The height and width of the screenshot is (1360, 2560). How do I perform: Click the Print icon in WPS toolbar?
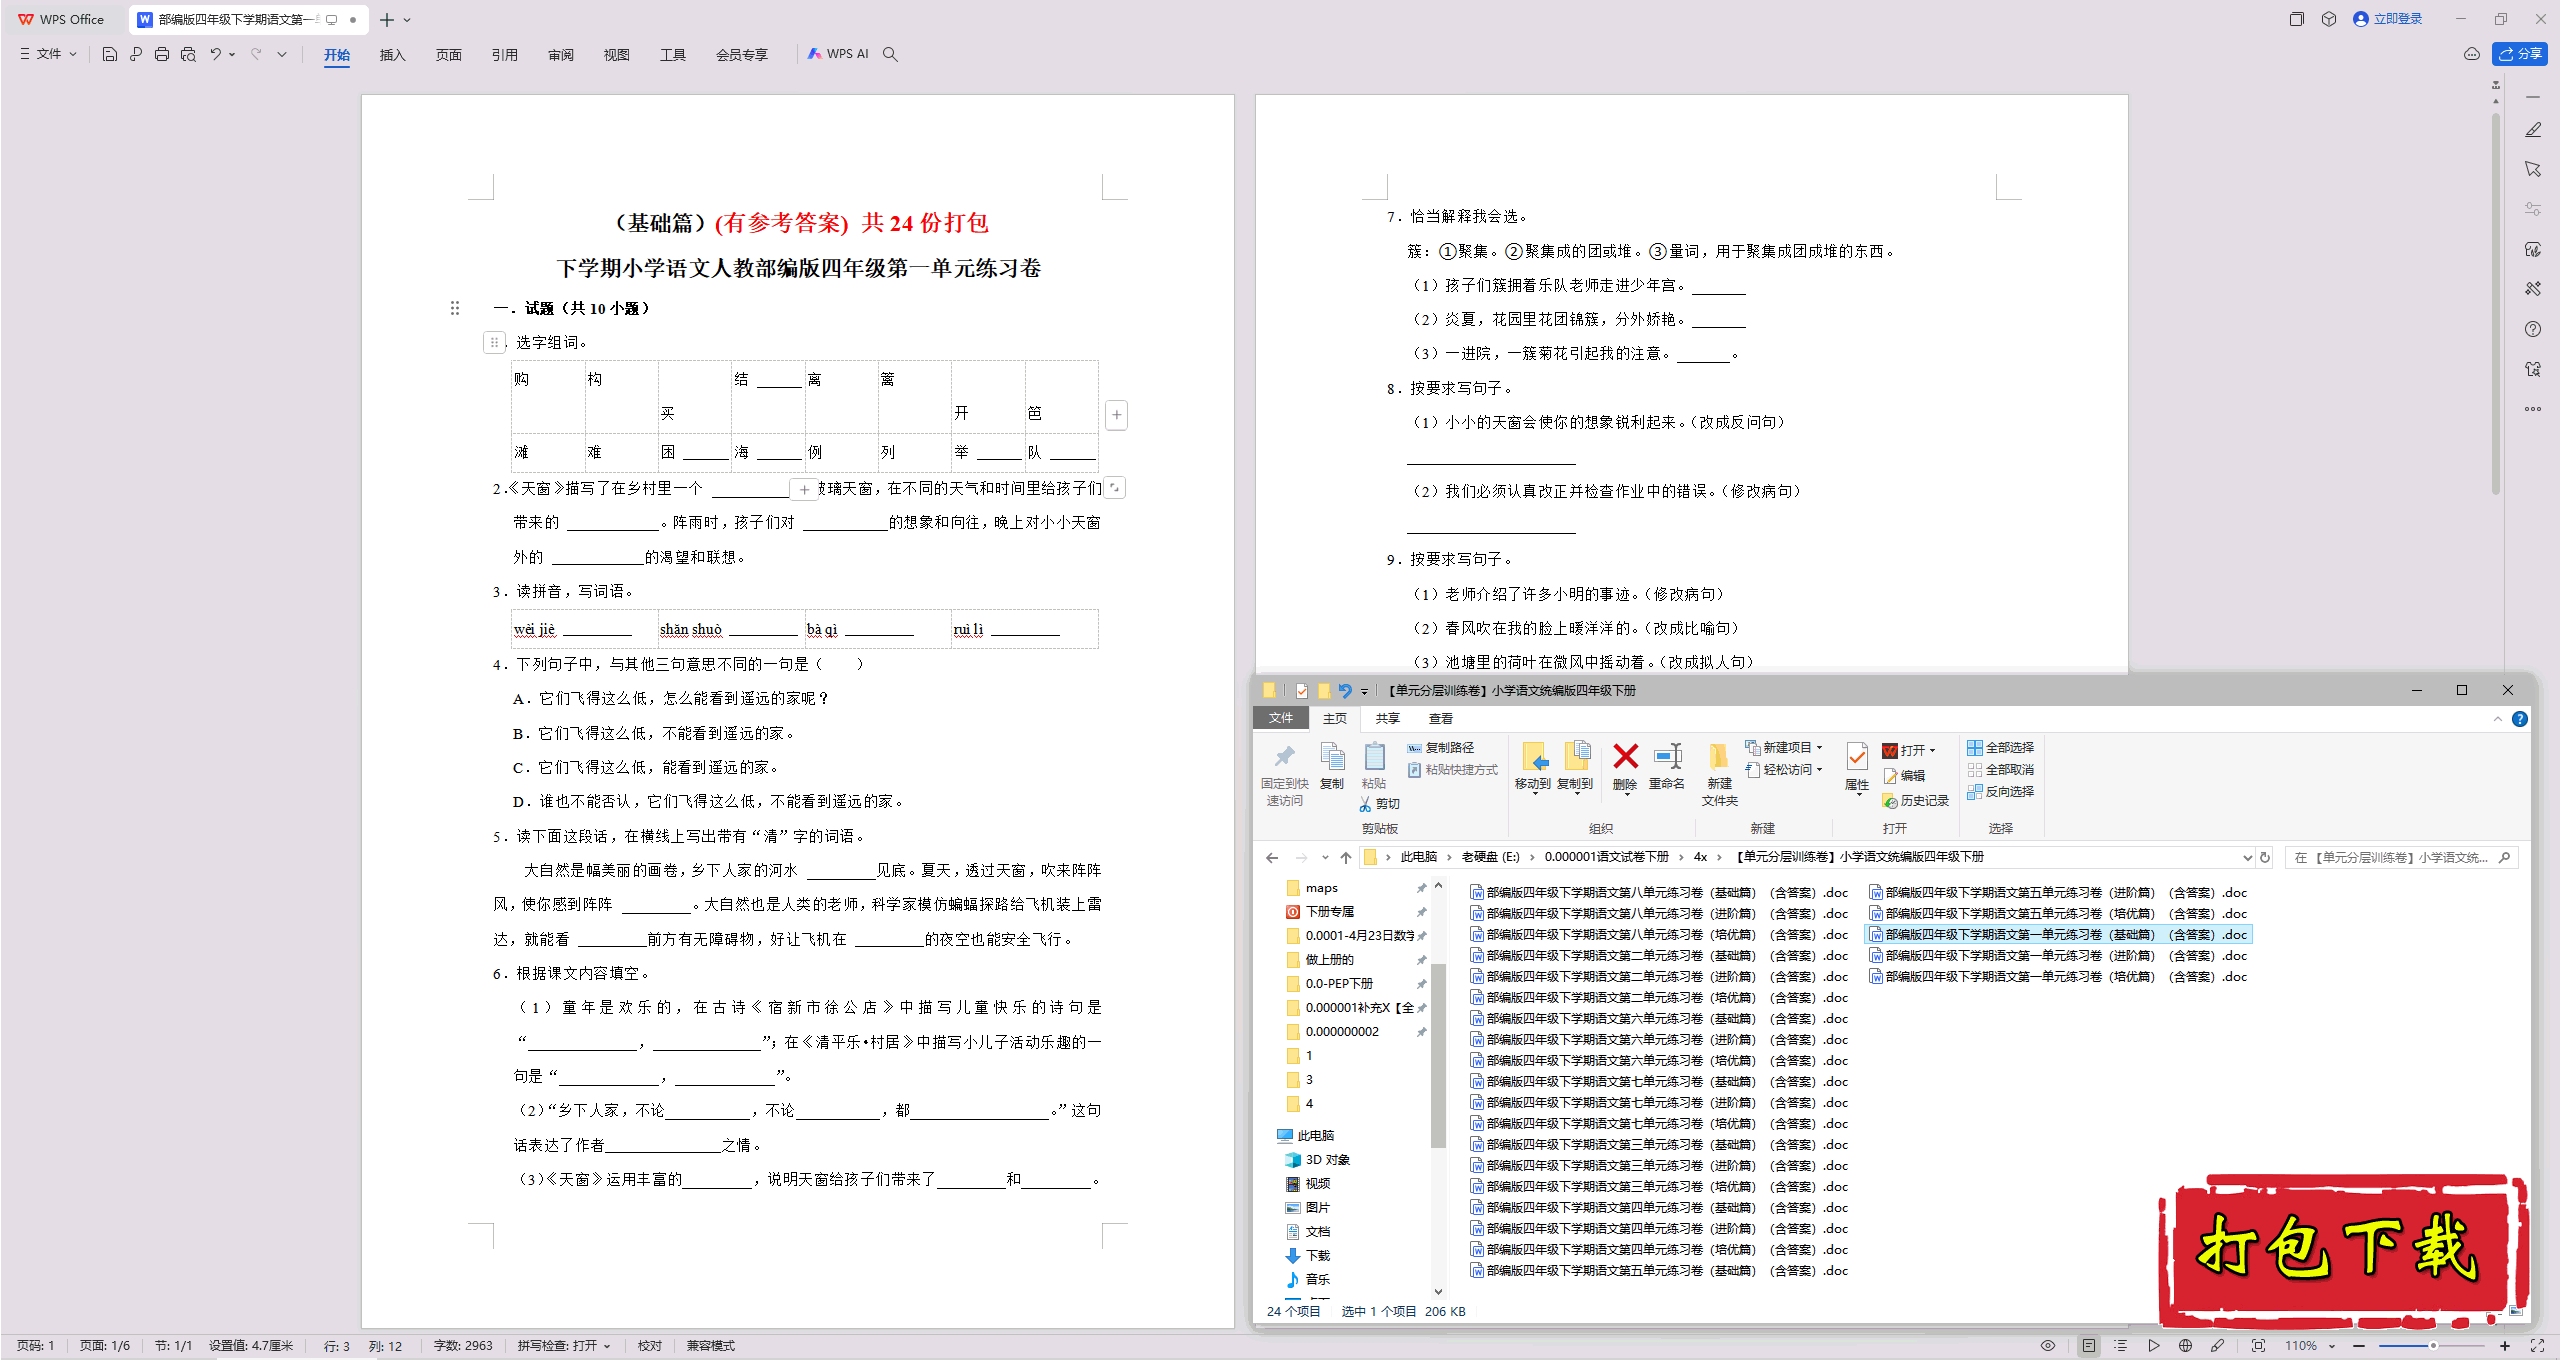click(x=162, y=54)
